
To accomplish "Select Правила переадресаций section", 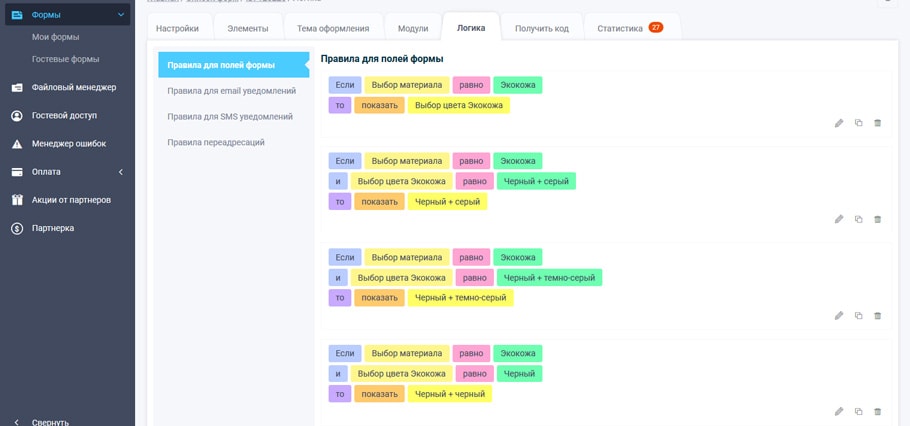I will point(216,142).
